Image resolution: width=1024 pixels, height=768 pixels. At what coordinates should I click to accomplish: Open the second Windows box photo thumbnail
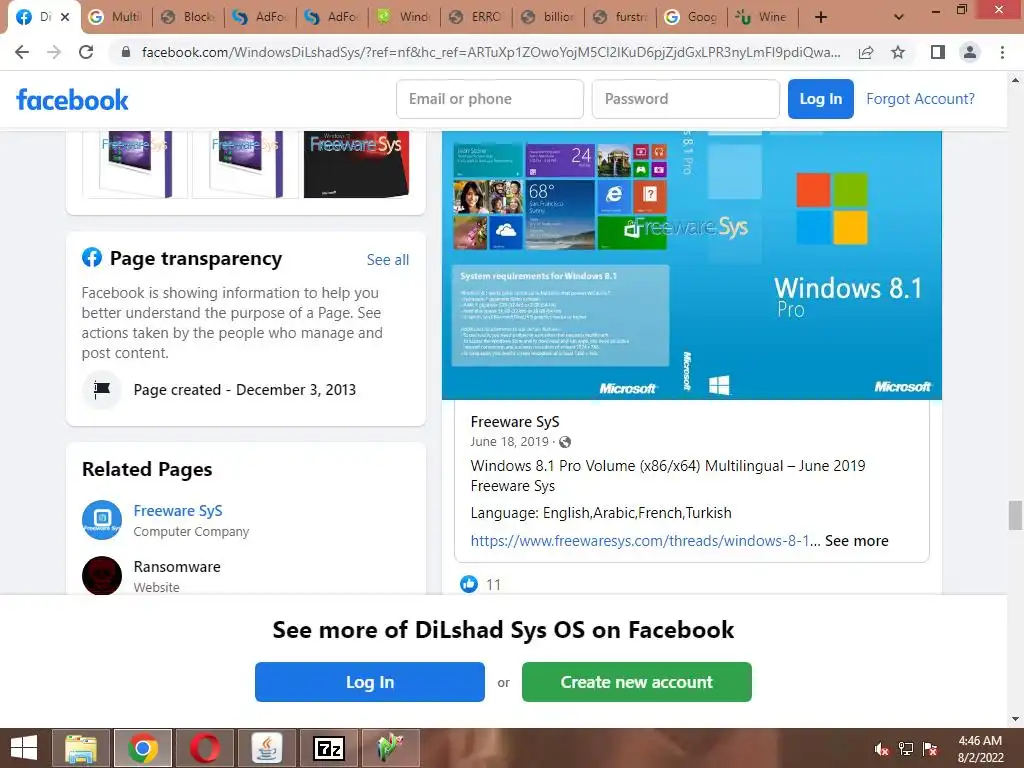tap(246, 164)
